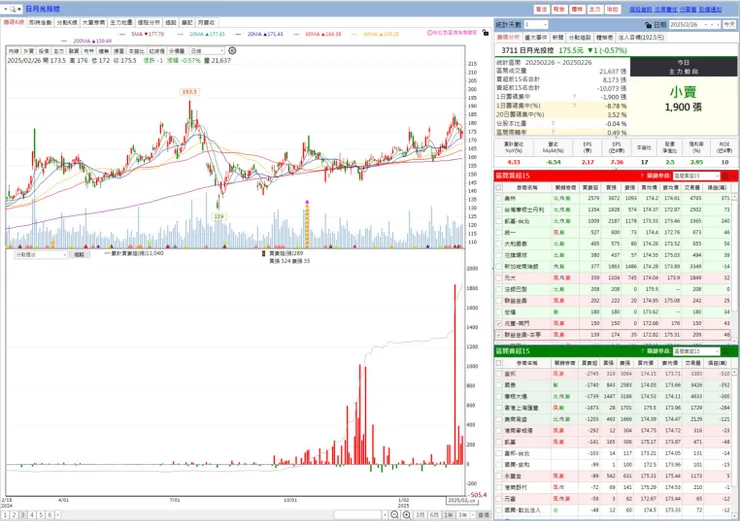This screenshot has height=521, width=740.
Task: Open dropdown arrow beside page number 6
Action: click(58, 515)
